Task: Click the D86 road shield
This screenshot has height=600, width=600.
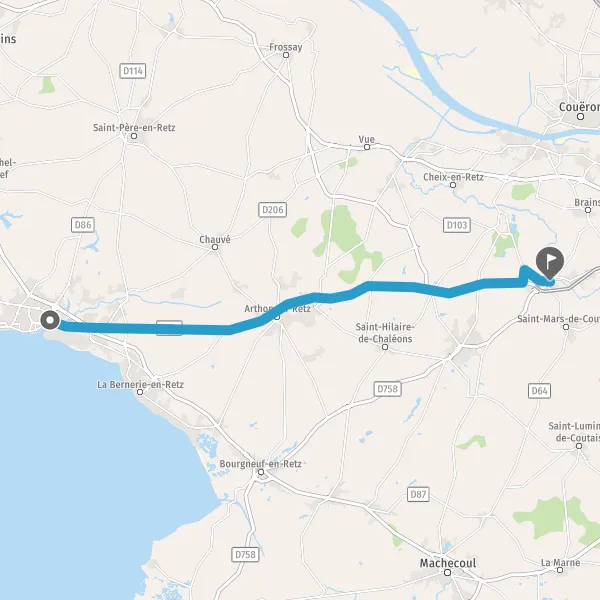Action: [x=83, y=225]
